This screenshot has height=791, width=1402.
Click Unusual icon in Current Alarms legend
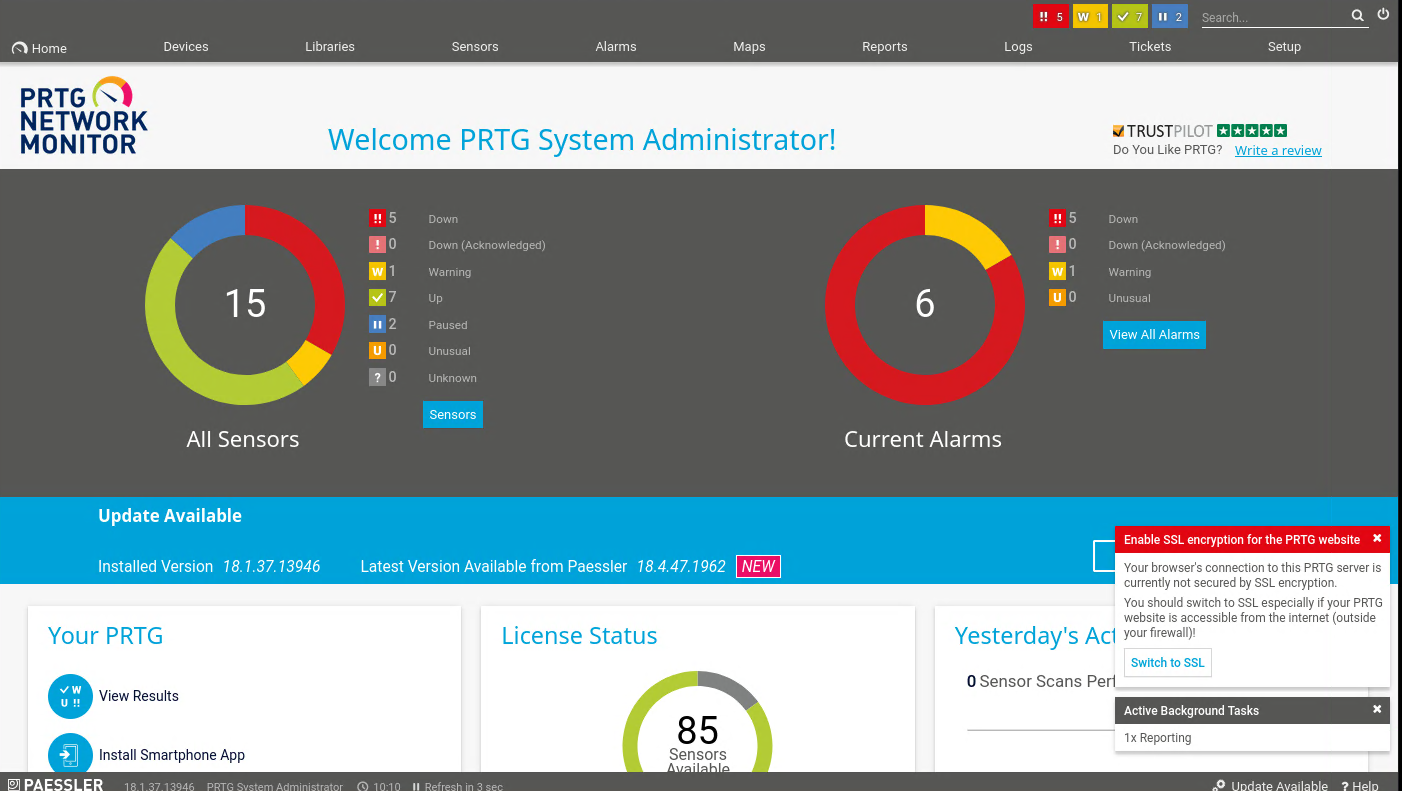click(x=1057, y=297)
